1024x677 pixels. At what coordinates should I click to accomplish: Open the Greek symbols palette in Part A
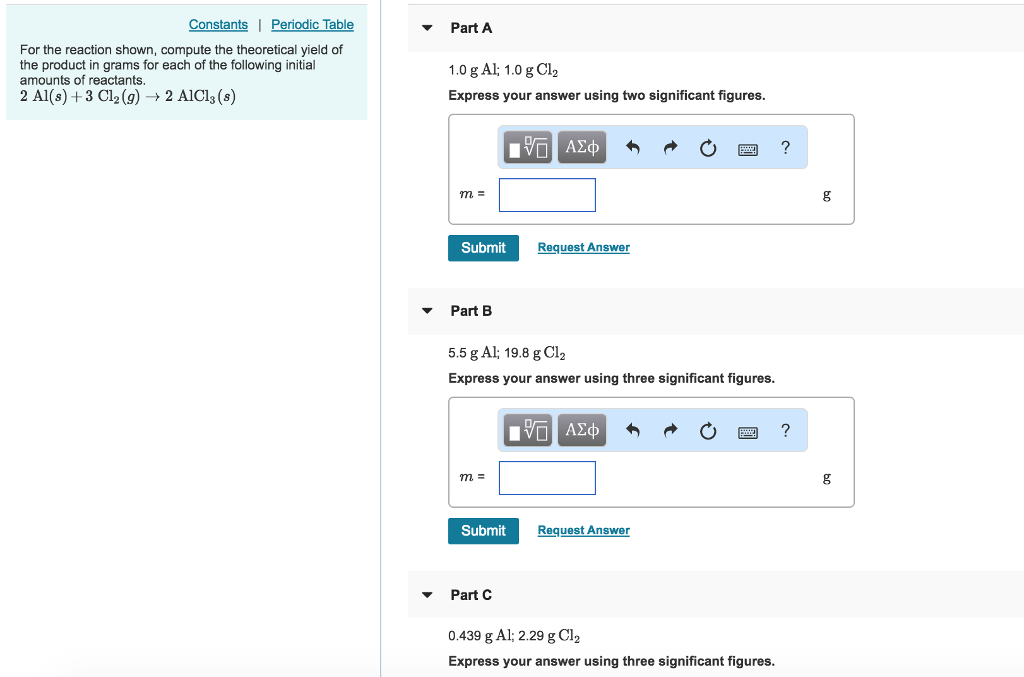(581, 147)
